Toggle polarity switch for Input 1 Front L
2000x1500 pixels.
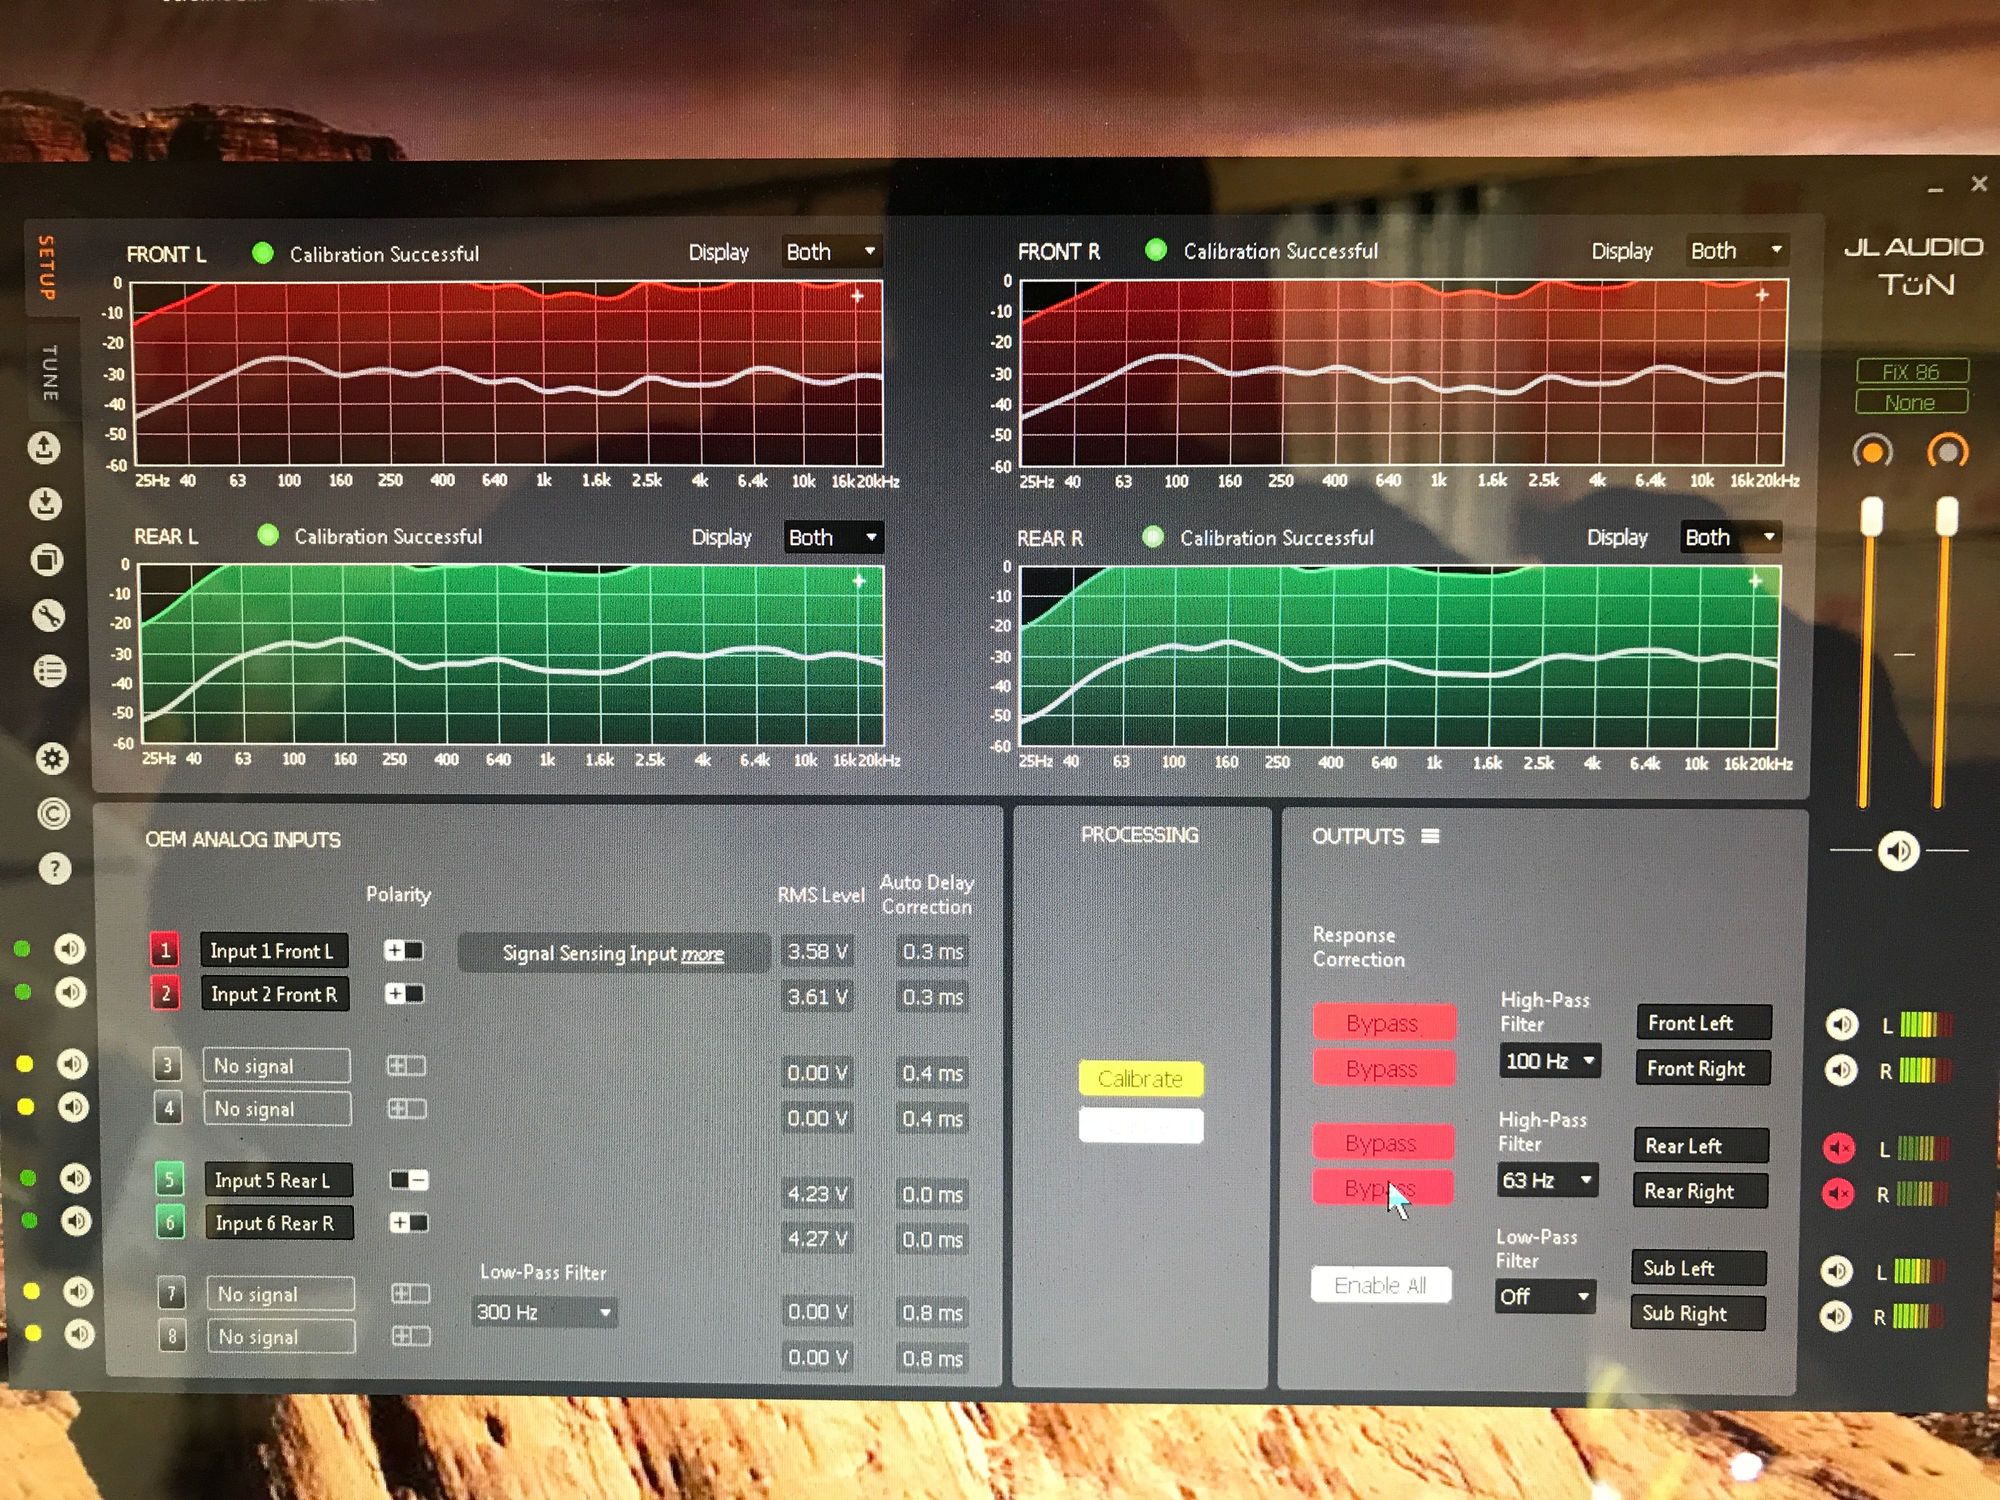tap(404, 950)
